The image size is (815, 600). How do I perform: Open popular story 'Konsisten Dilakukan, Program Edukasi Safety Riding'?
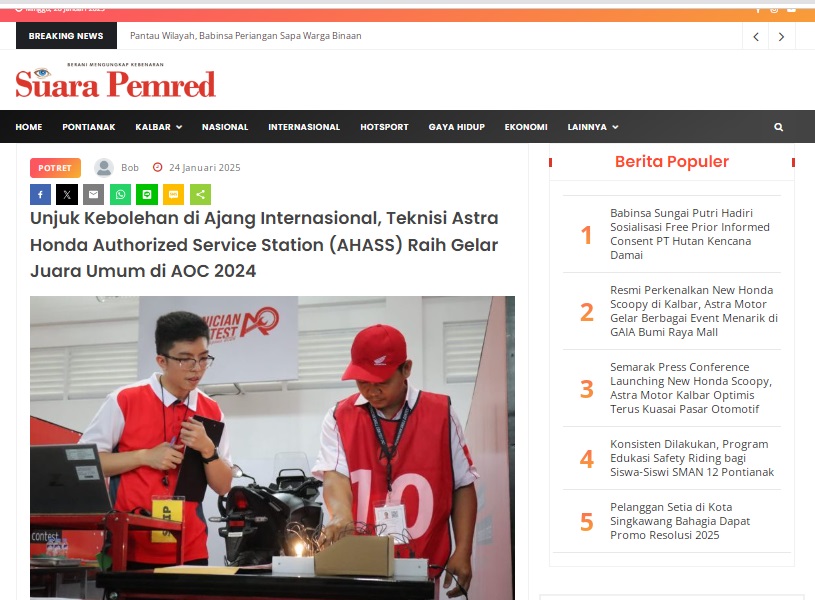(692, 458)
